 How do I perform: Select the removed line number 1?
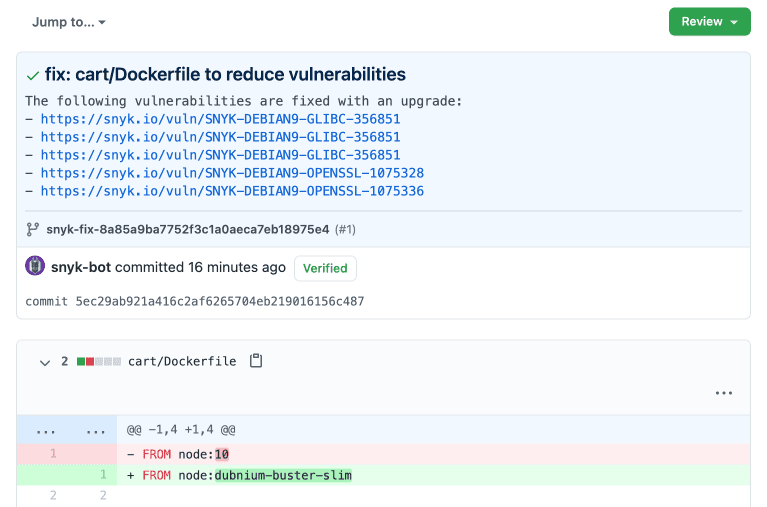(x=53, y=454)
